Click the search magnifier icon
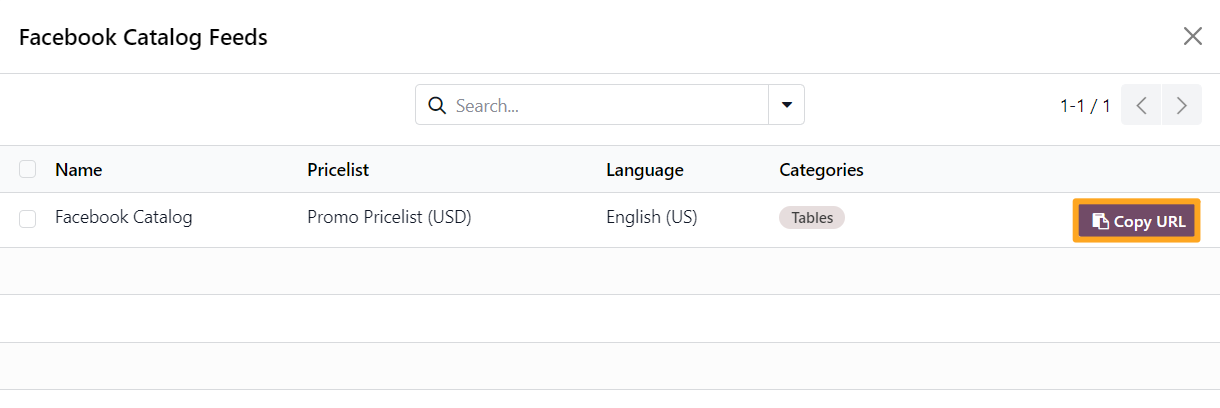The width and height of the screenshot is (1220, 408). (436, 105)
